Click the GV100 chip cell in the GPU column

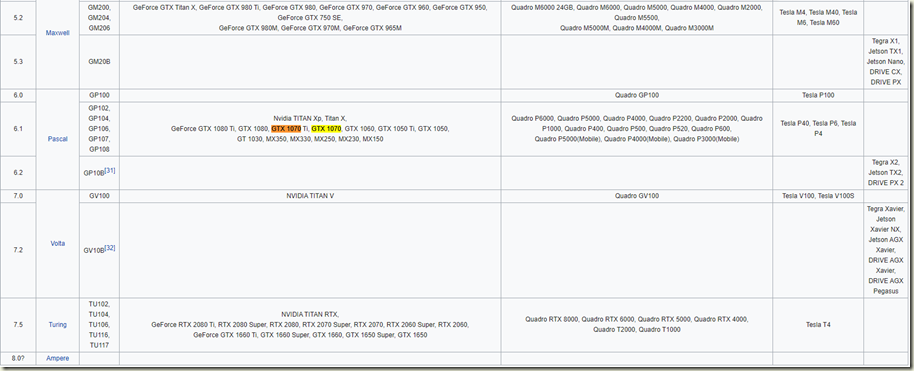pyautogui.click(x=99, y=196)
